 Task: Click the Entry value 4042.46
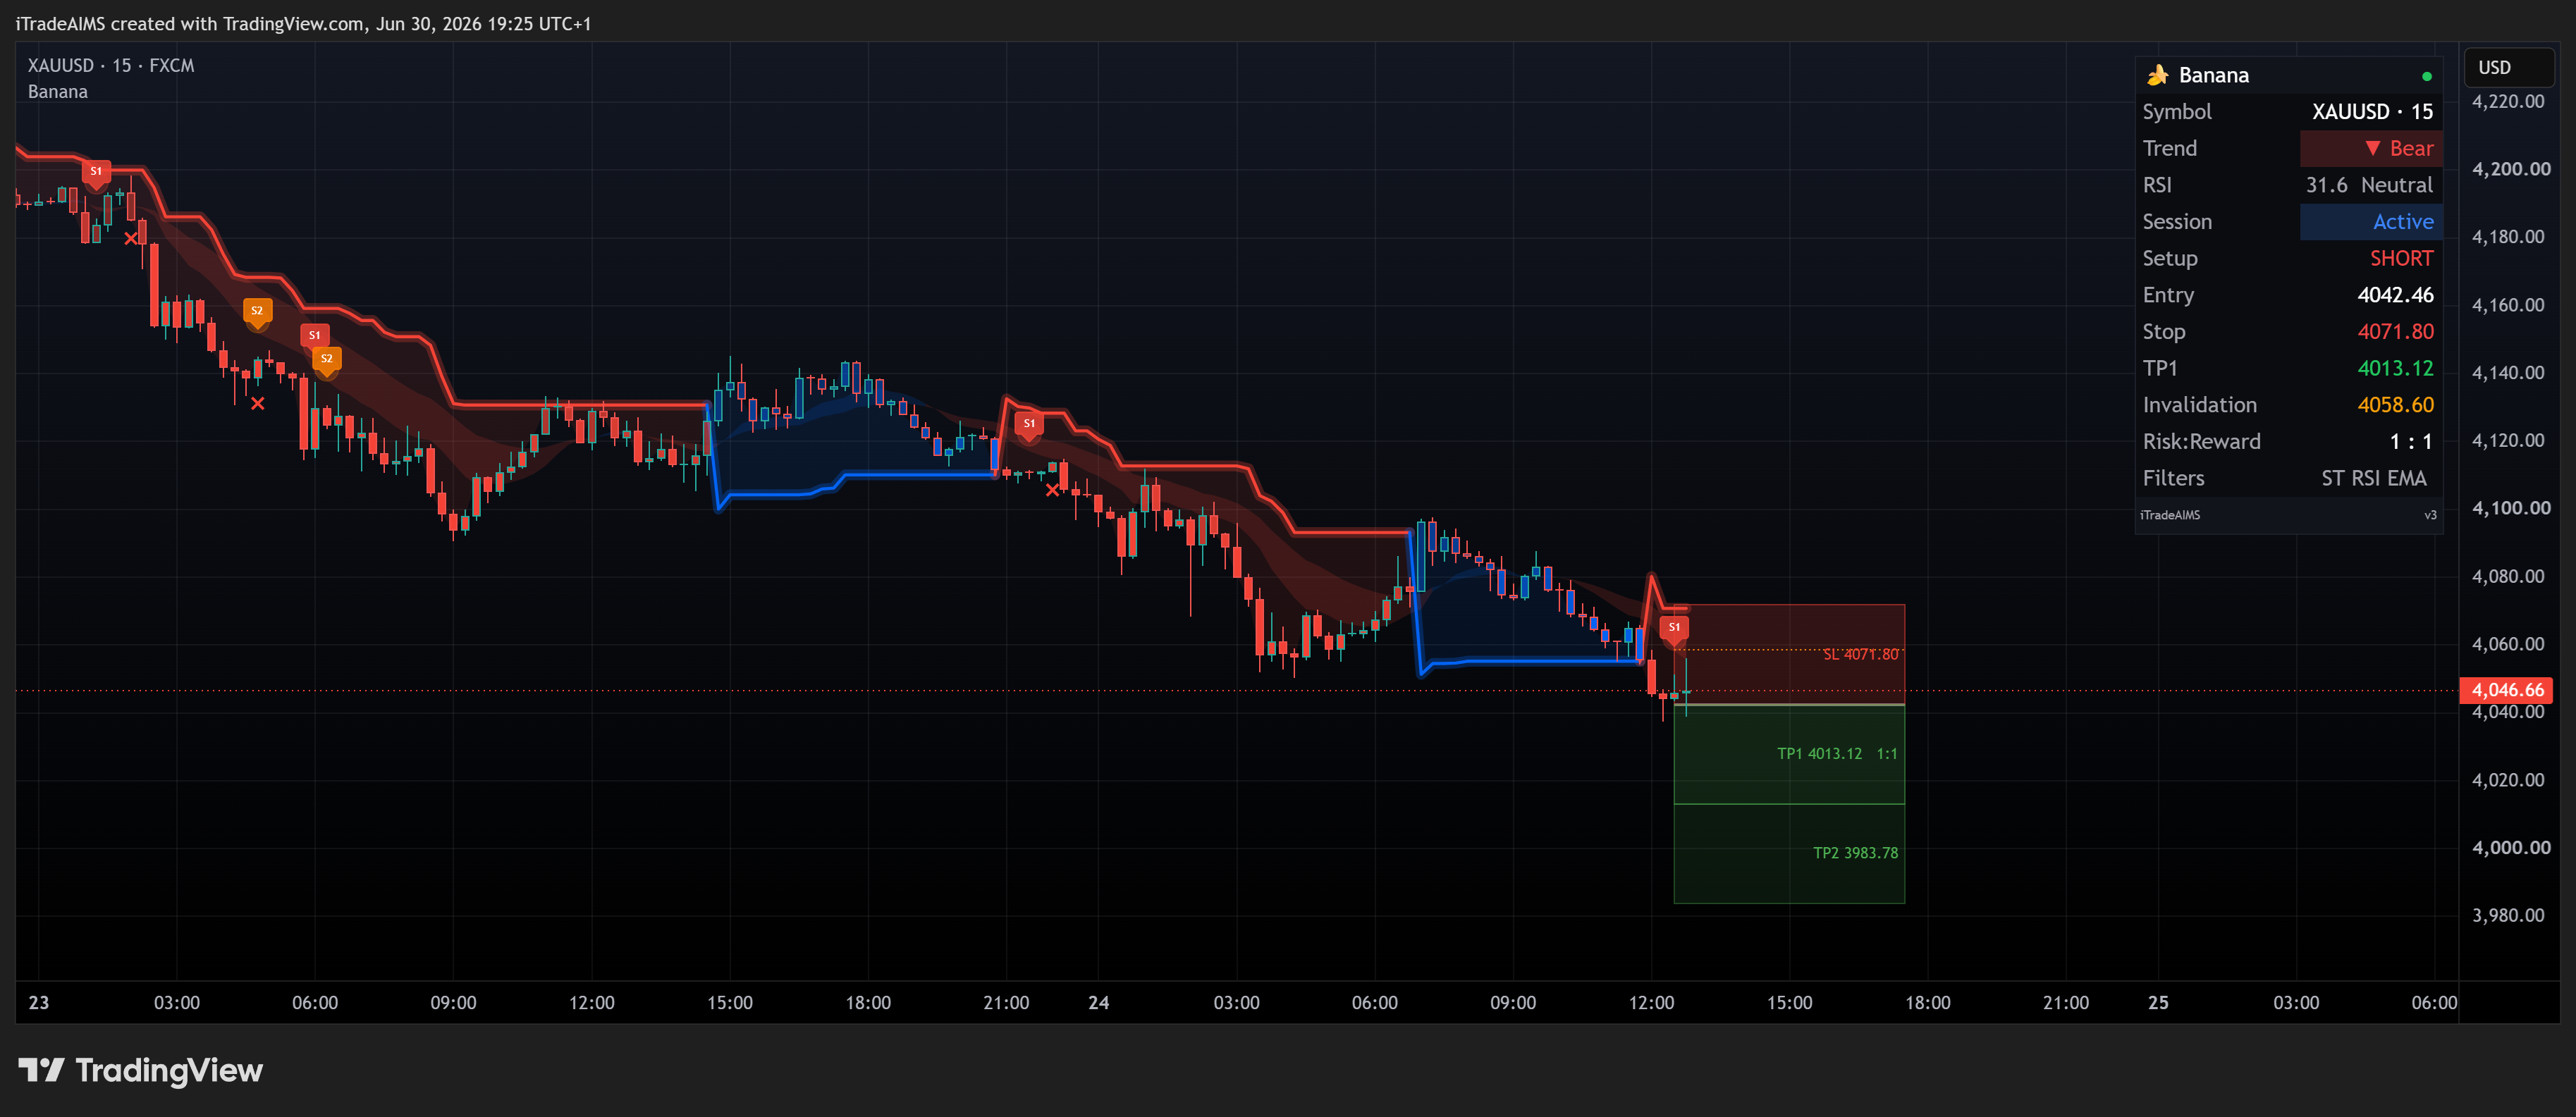point(2395,295)
